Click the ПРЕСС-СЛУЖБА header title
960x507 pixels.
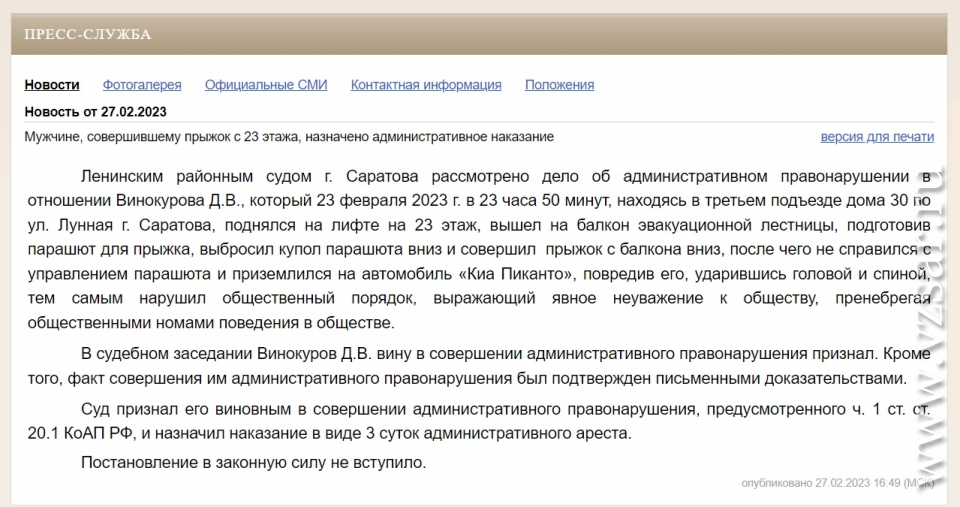click(x=88, y=34)
